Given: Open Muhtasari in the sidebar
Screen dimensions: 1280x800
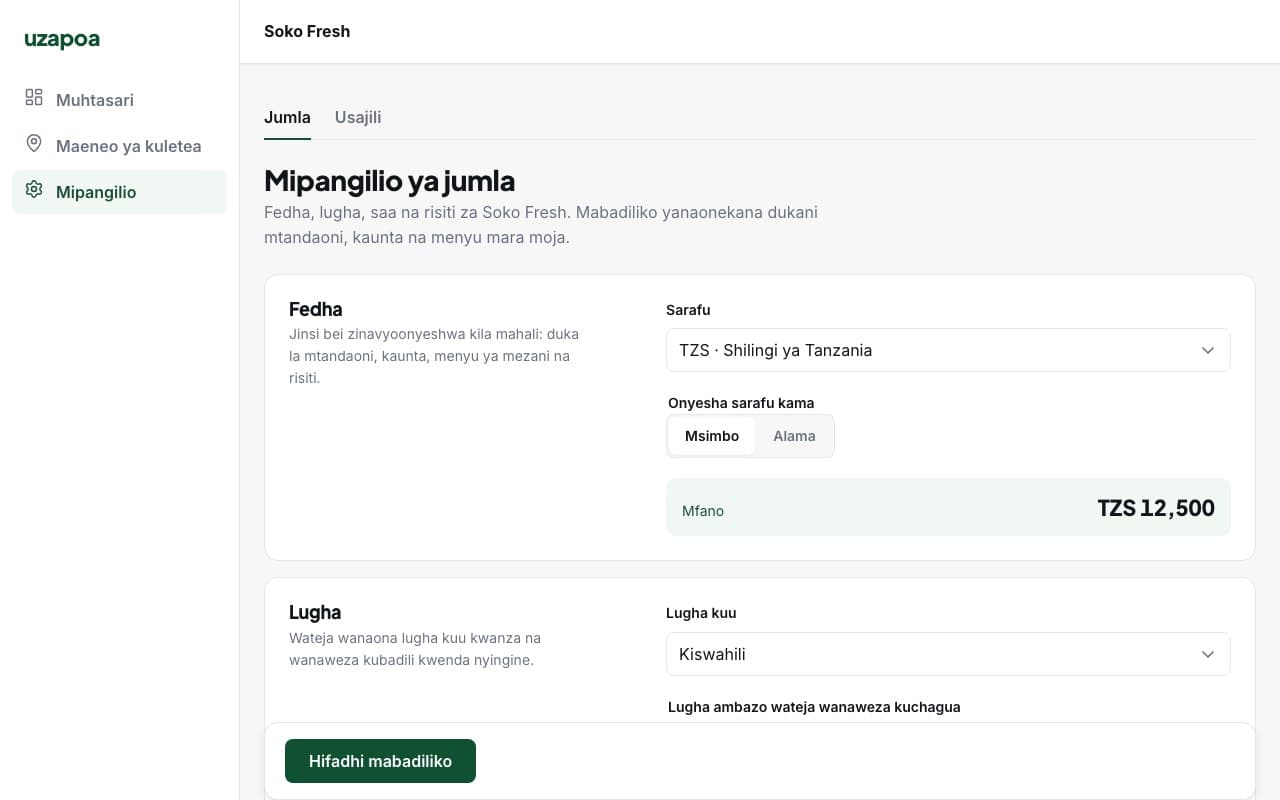Looking at the screenshot, I should [x=120, y=100].
